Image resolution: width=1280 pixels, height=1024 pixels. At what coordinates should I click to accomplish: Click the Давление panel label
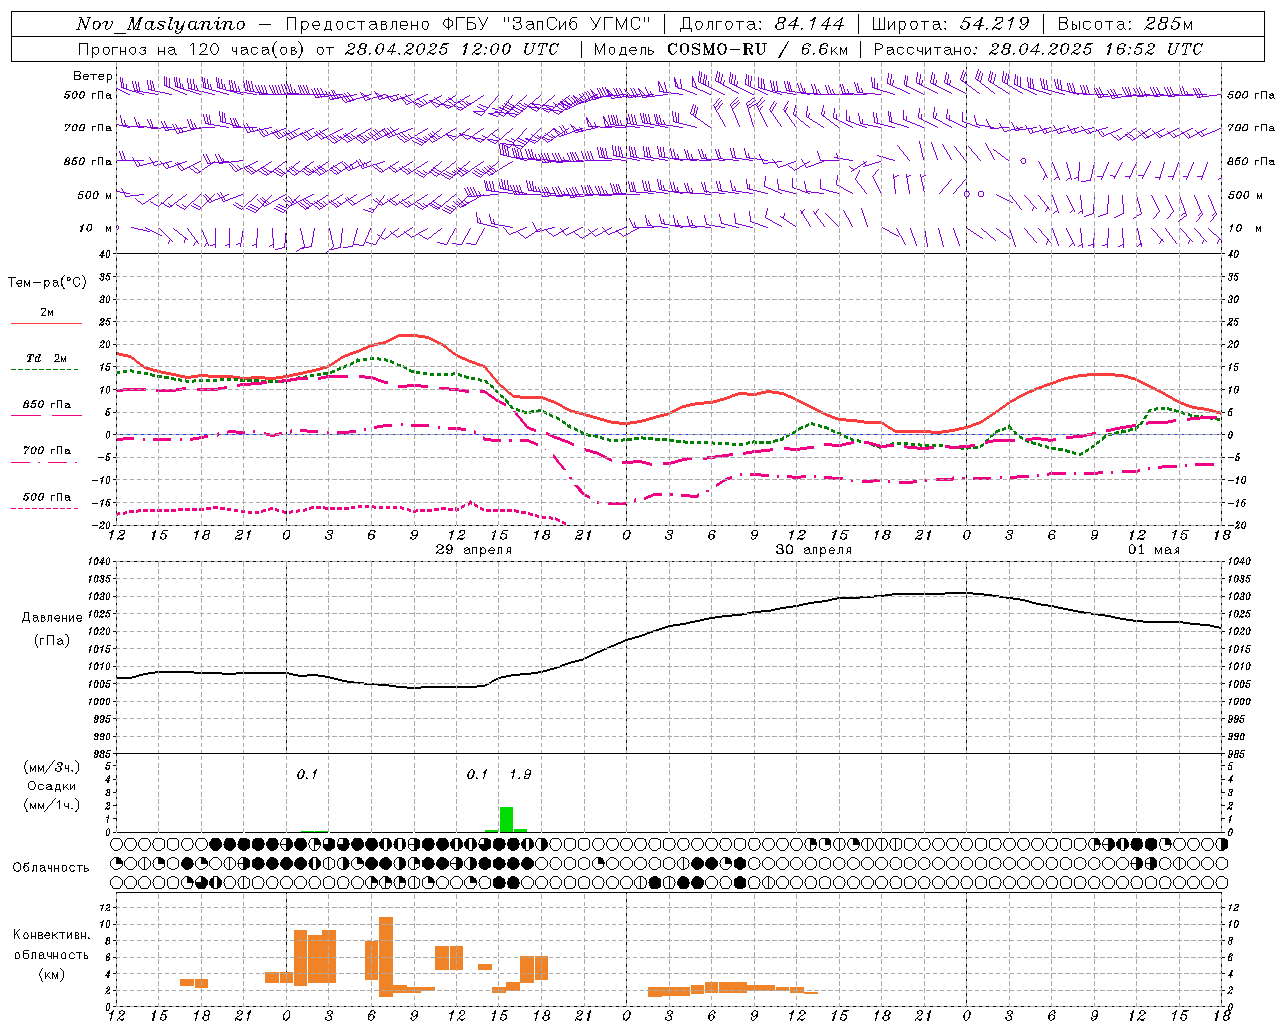pos(52,618)
